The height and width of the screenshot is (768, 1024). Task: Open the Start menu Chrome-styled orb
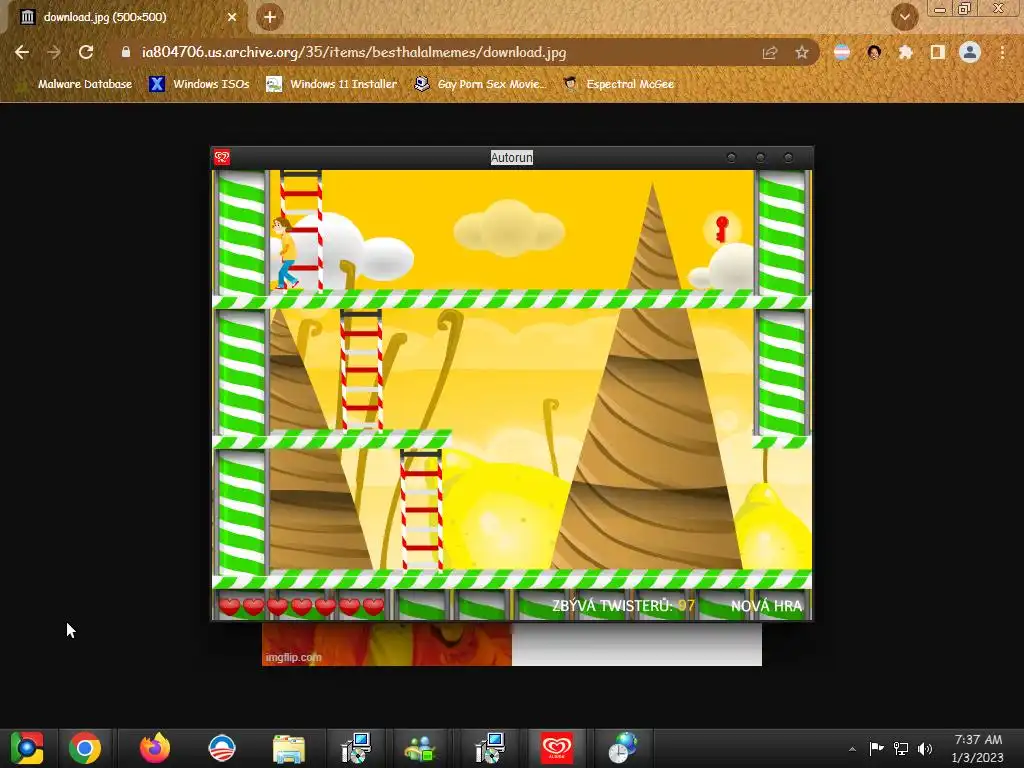point(27,748)
